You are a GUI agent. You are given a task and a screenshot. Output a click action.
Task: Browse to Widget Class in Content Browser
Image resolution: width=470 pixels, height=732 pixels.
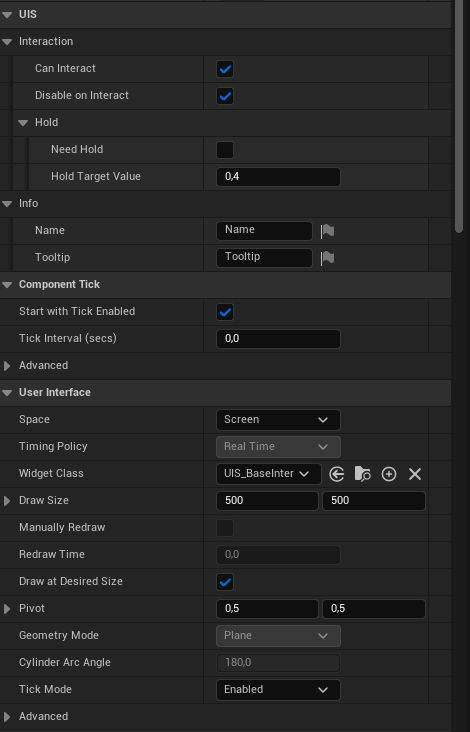[x=363, y=474]
